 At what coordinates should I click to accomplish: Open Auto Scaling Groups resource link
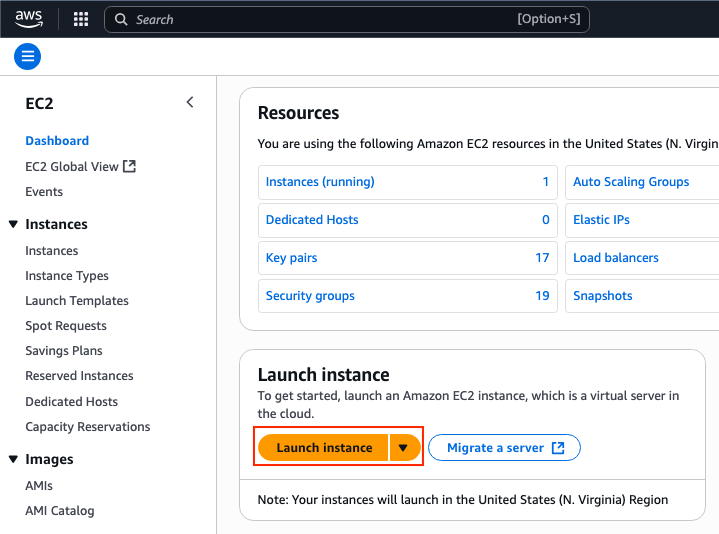pyautogui.click(x=631, y=182)
